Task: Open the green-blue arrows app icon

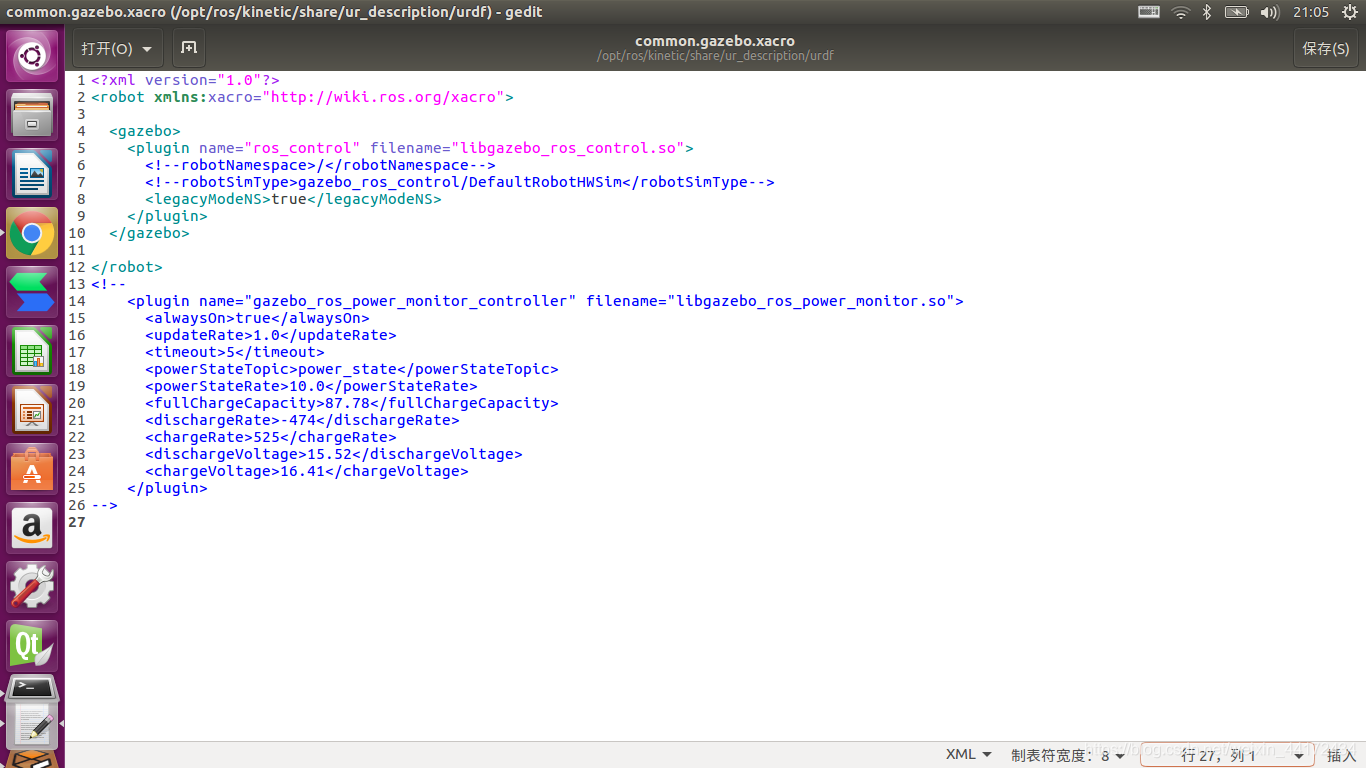Action: tap(33, 292)
